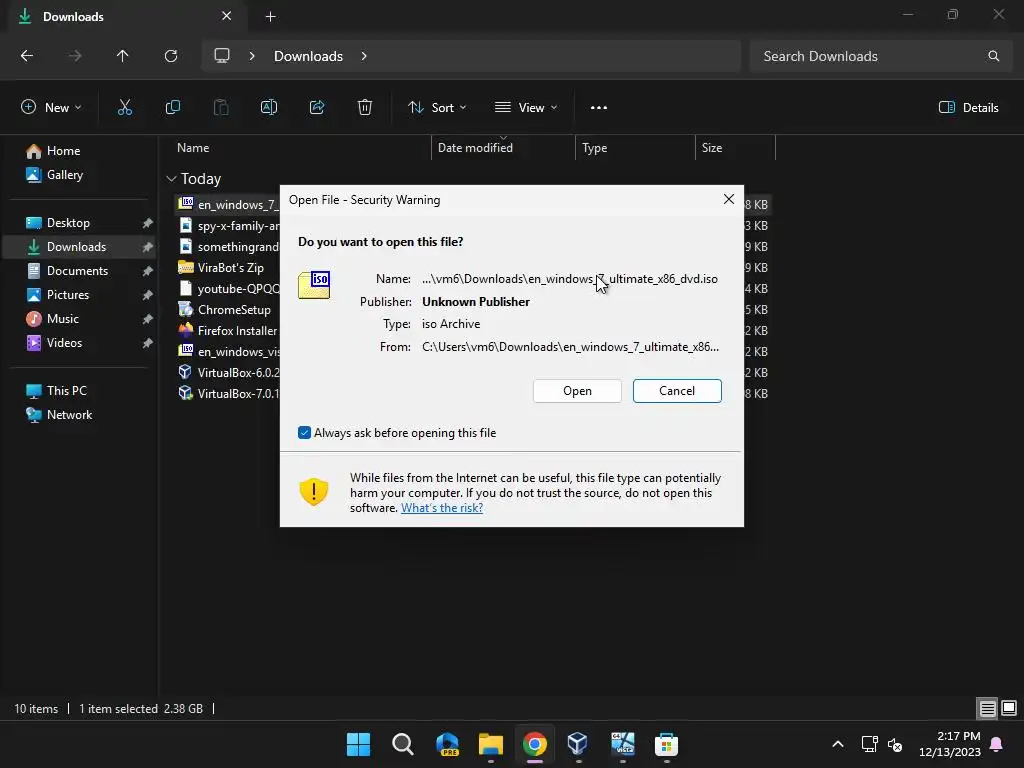Open Pictures in navigation pane

click(x=68, y=295)
